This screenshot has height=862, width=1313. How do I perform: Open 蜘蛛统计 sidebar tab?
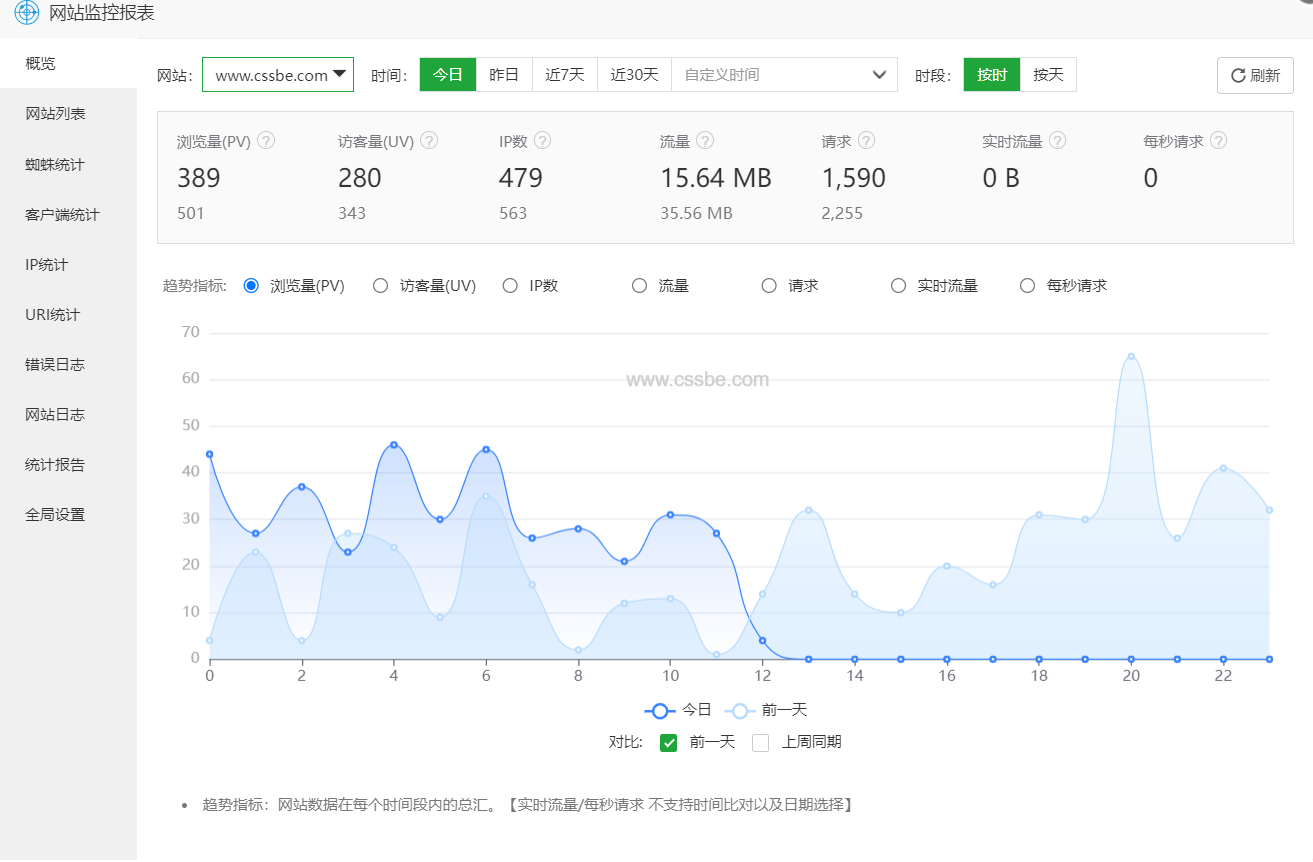[68, 164]
